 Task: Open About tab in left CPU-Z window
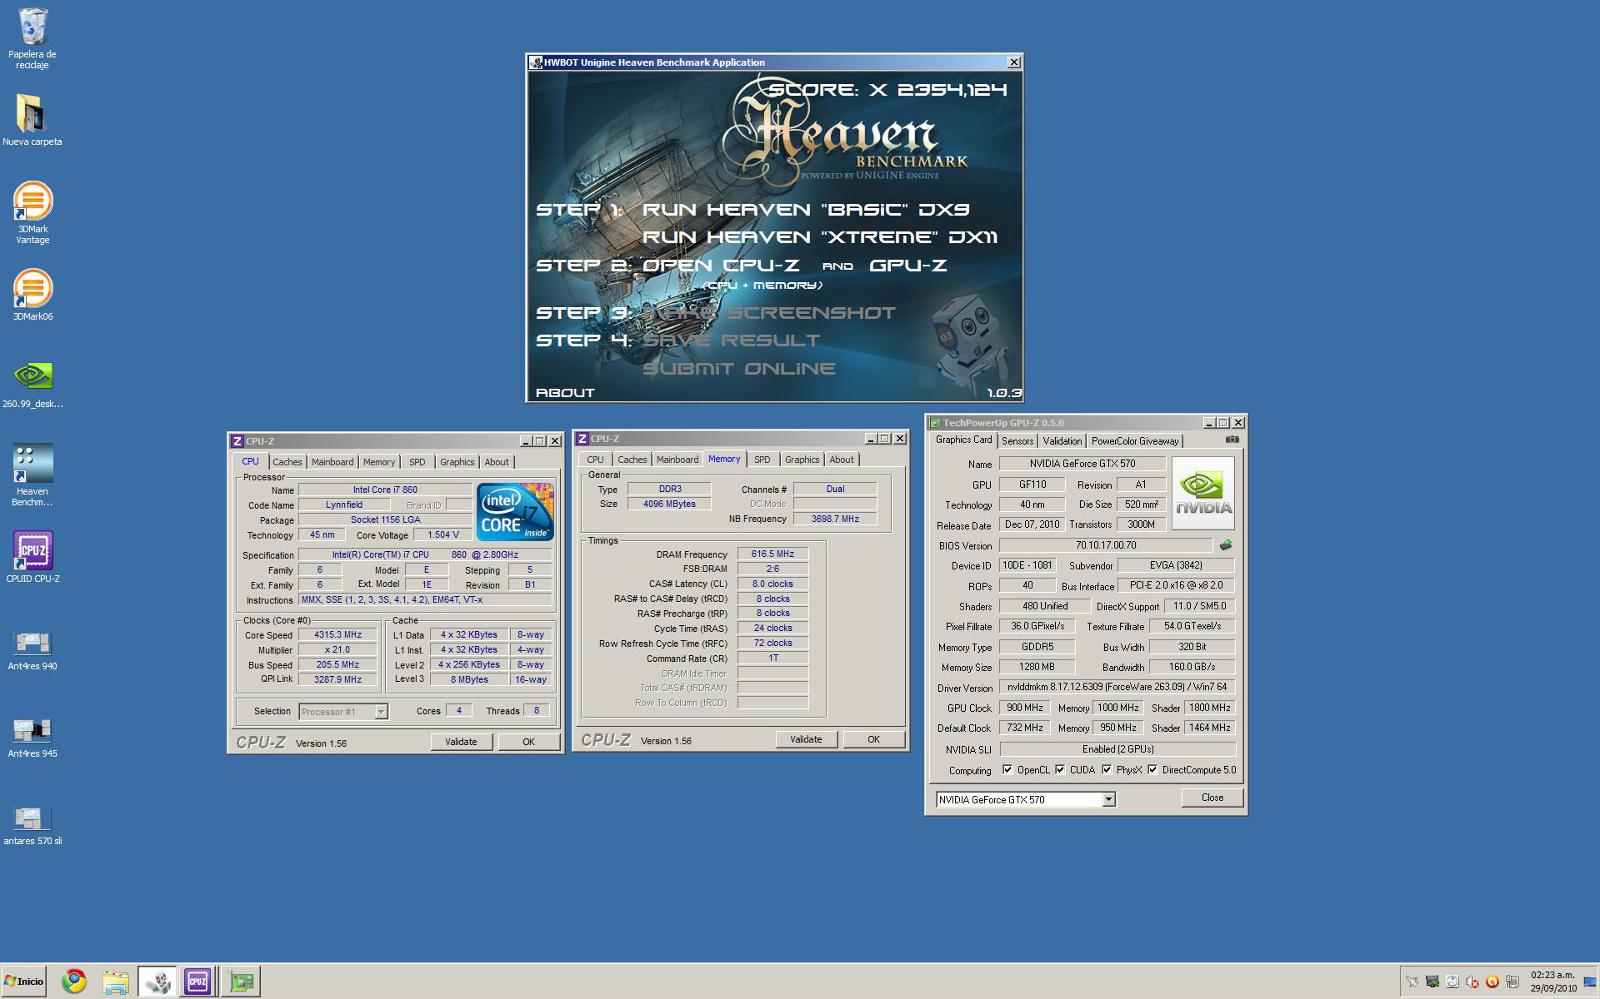coord(497,462)
